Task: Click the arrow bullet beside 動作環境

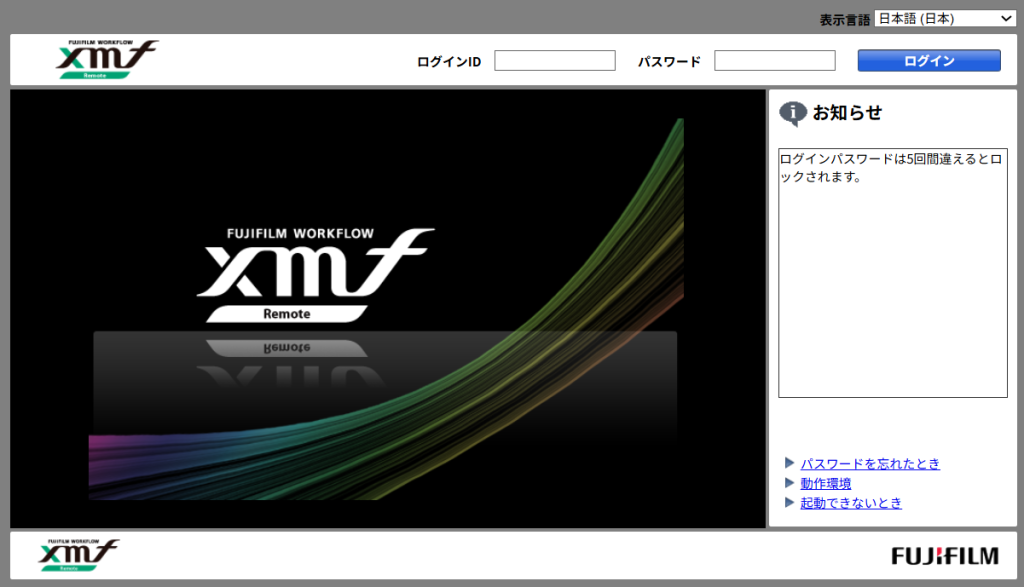Action: [789, 483]
